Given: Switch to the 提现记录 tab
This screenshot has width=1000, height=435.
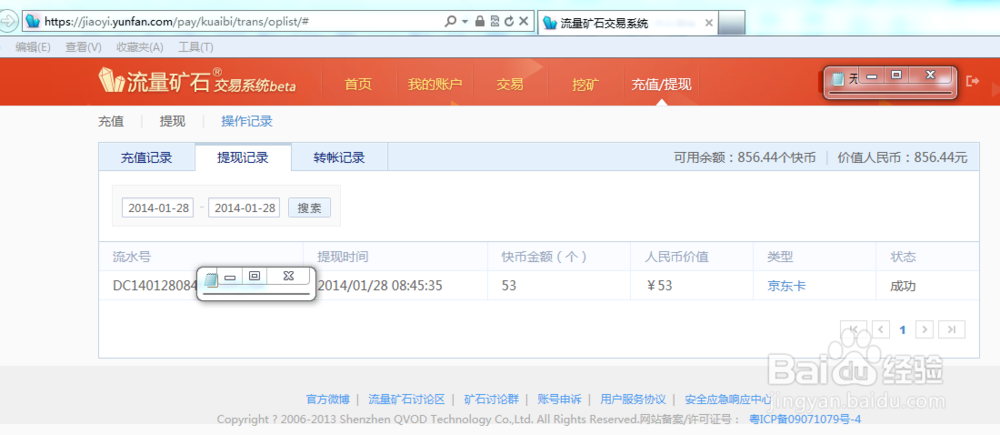Looking at the screenshot, I should click(243, 158).
